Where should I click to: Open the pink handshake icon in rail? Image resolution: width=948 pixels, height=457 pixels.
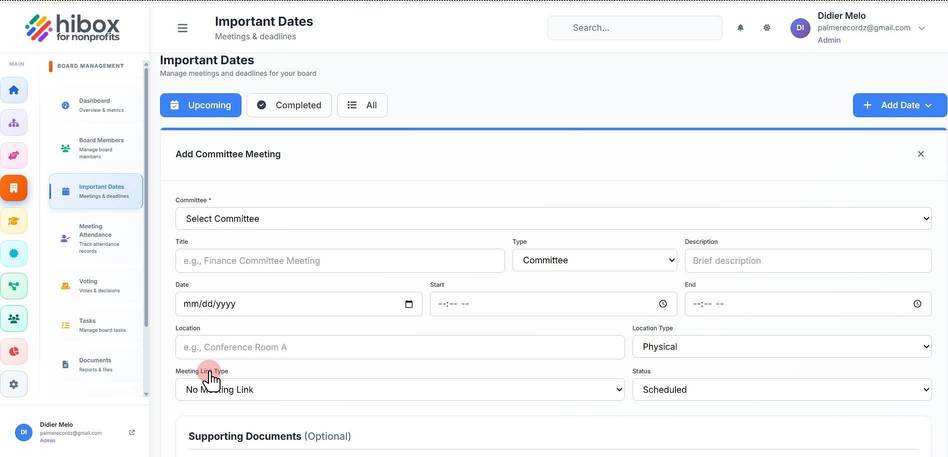click(14, 155)
